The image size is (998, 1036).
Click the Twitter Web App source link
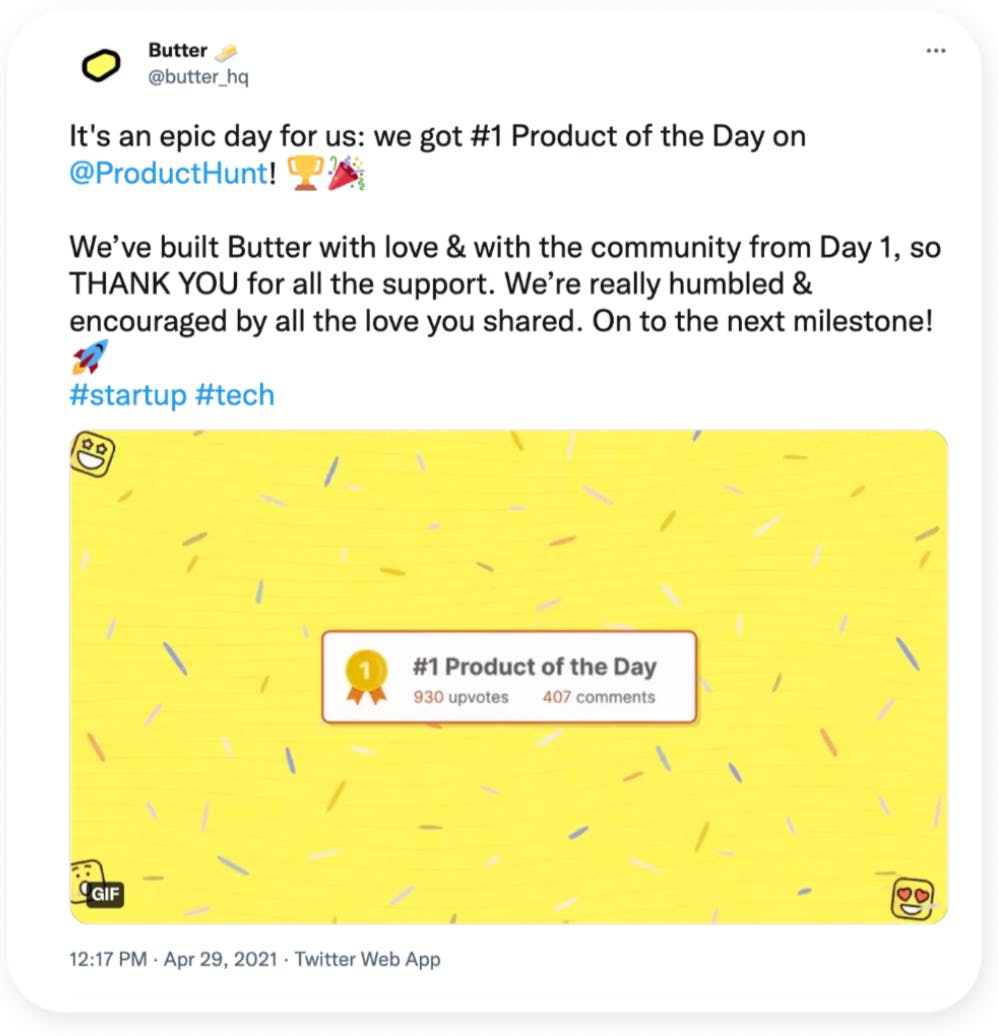coord(367,959)
